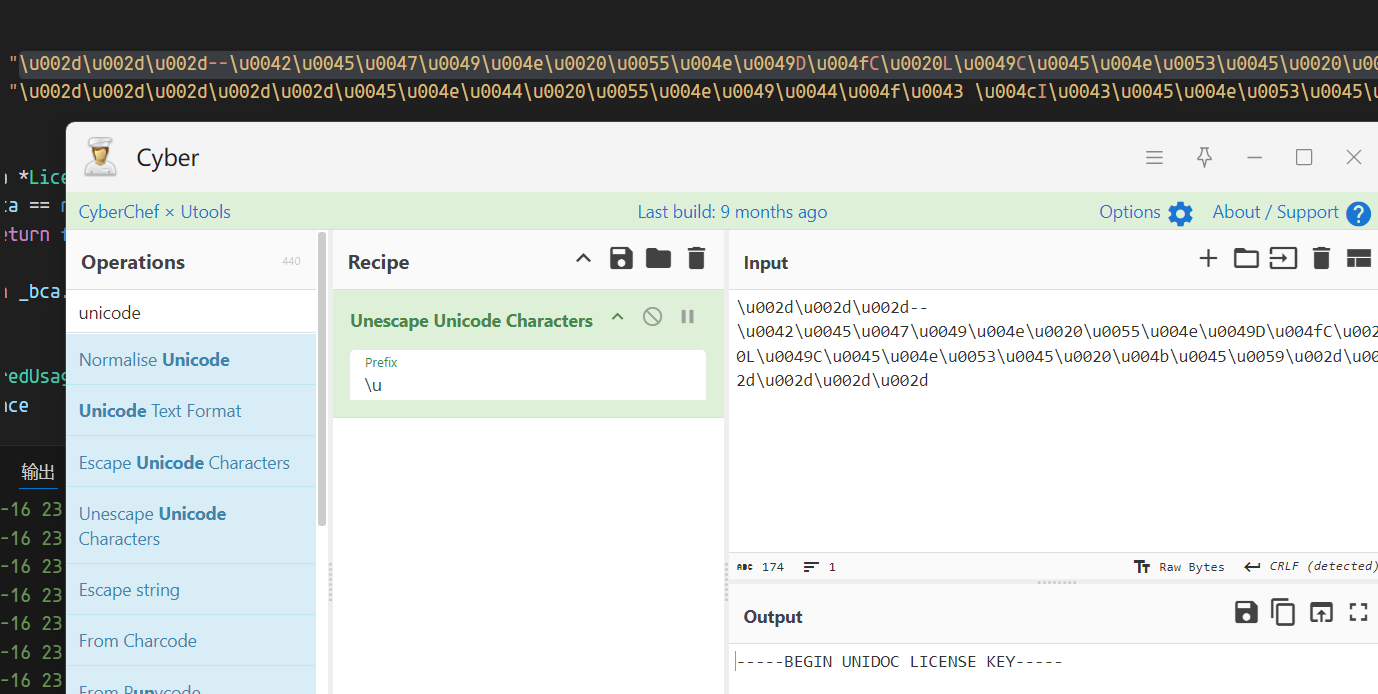Screen dimensions: 1378x694
Task: Collapse the Recipe pane chevron
Action: pos(584,259)
